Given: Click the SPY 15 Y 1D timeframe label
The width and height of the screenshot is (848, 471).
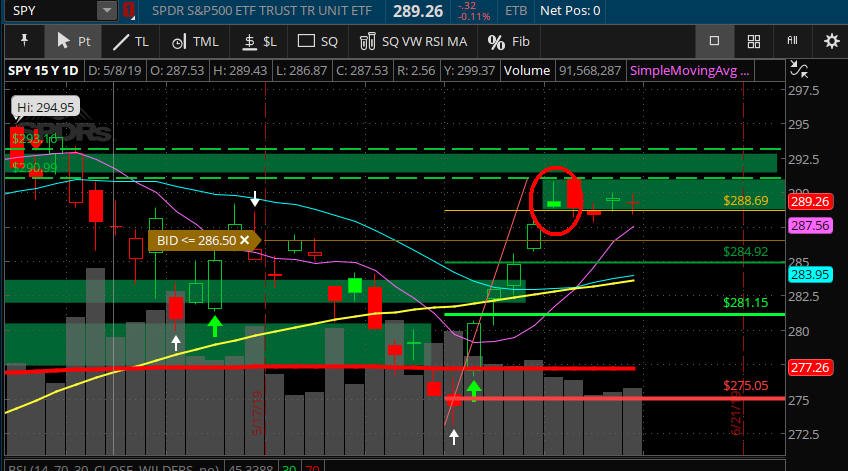Looking at the screenshot, I should [x=43, y=71].
